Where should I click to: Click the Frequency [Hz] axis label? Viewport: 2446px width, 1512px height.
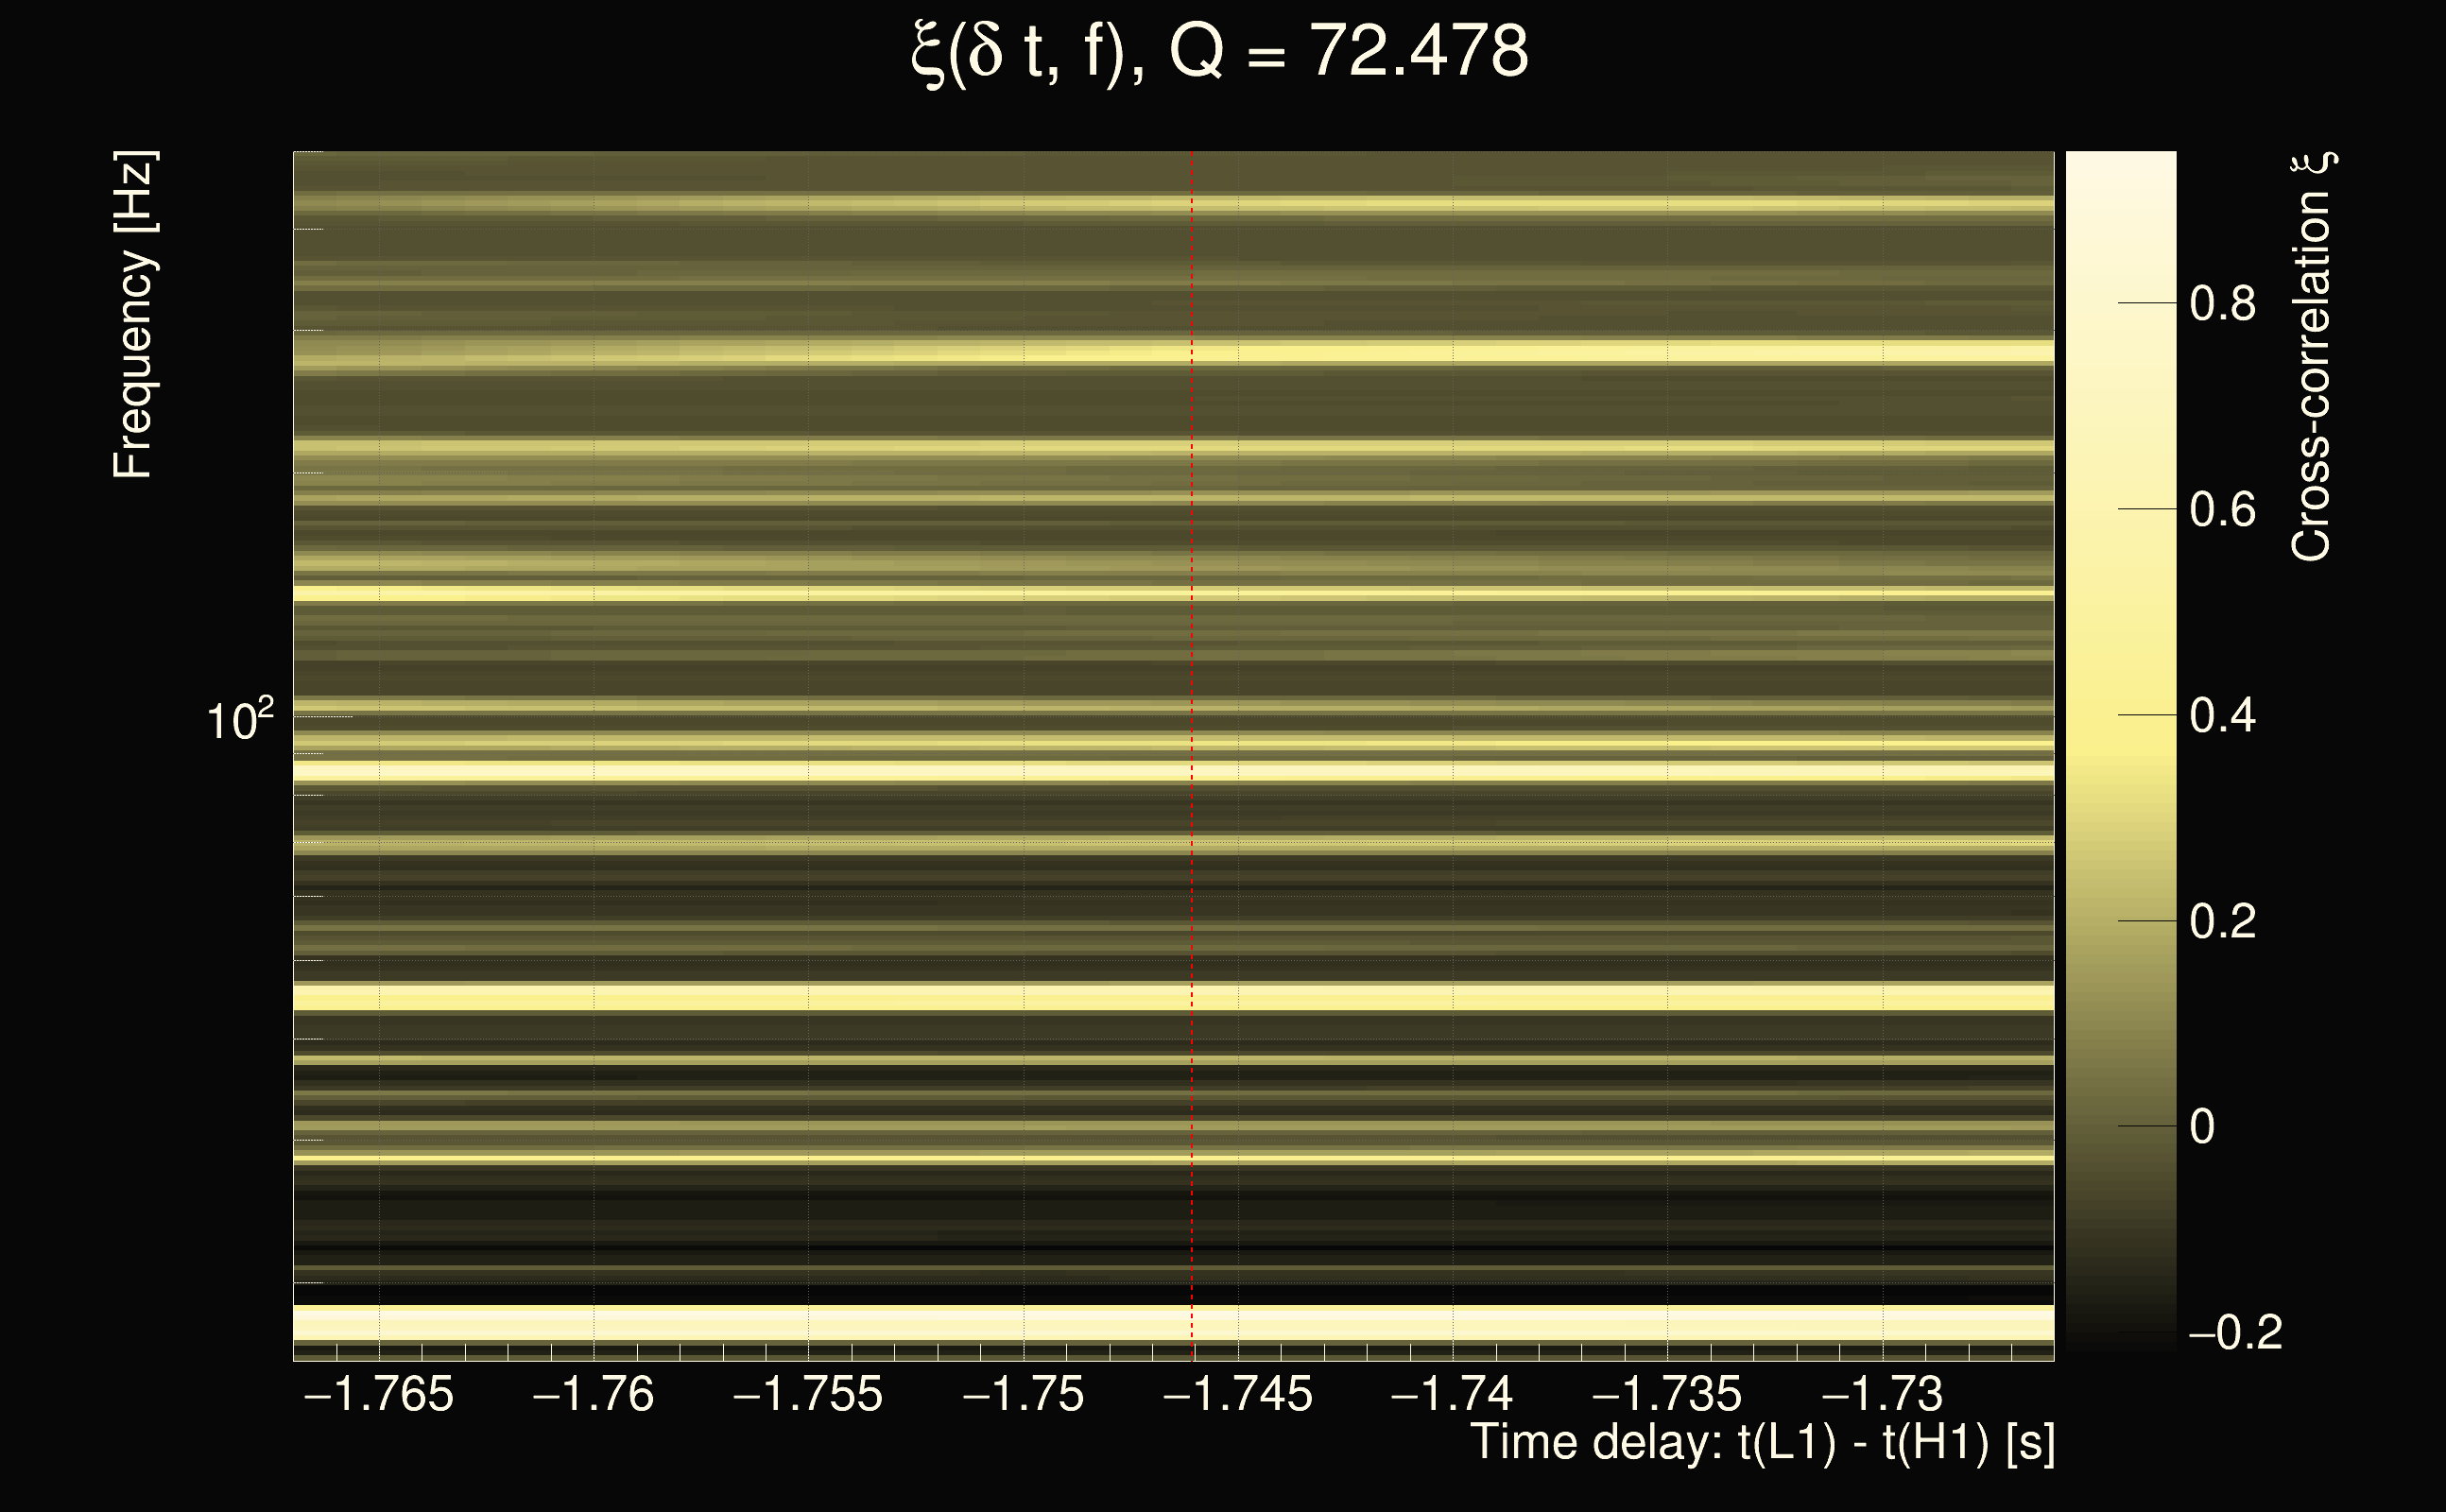133,315
